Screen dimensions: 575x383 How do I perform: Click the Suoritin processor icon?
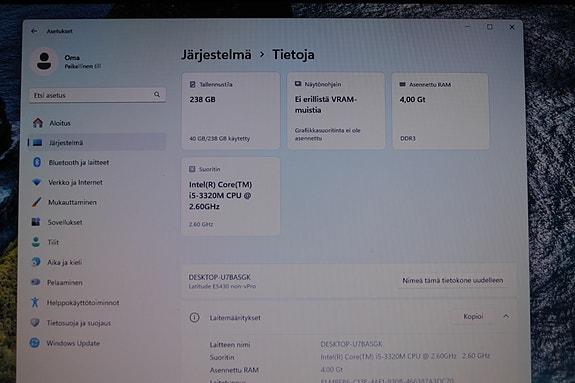click(x=192, y=169)
